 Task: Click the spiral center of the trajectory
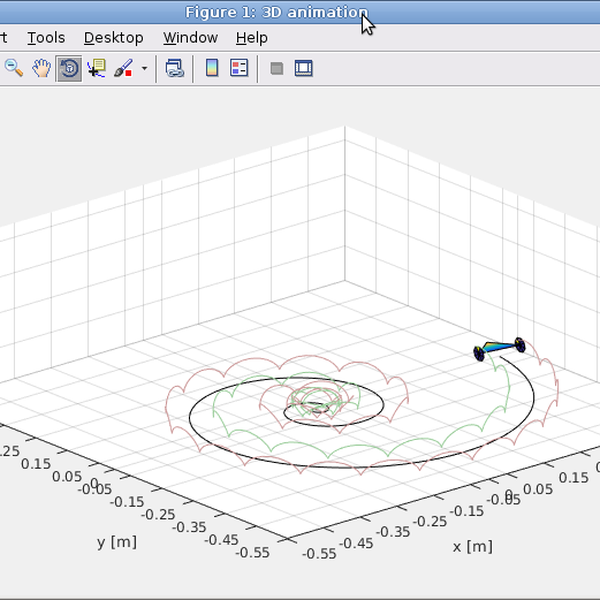coord(316,405)
